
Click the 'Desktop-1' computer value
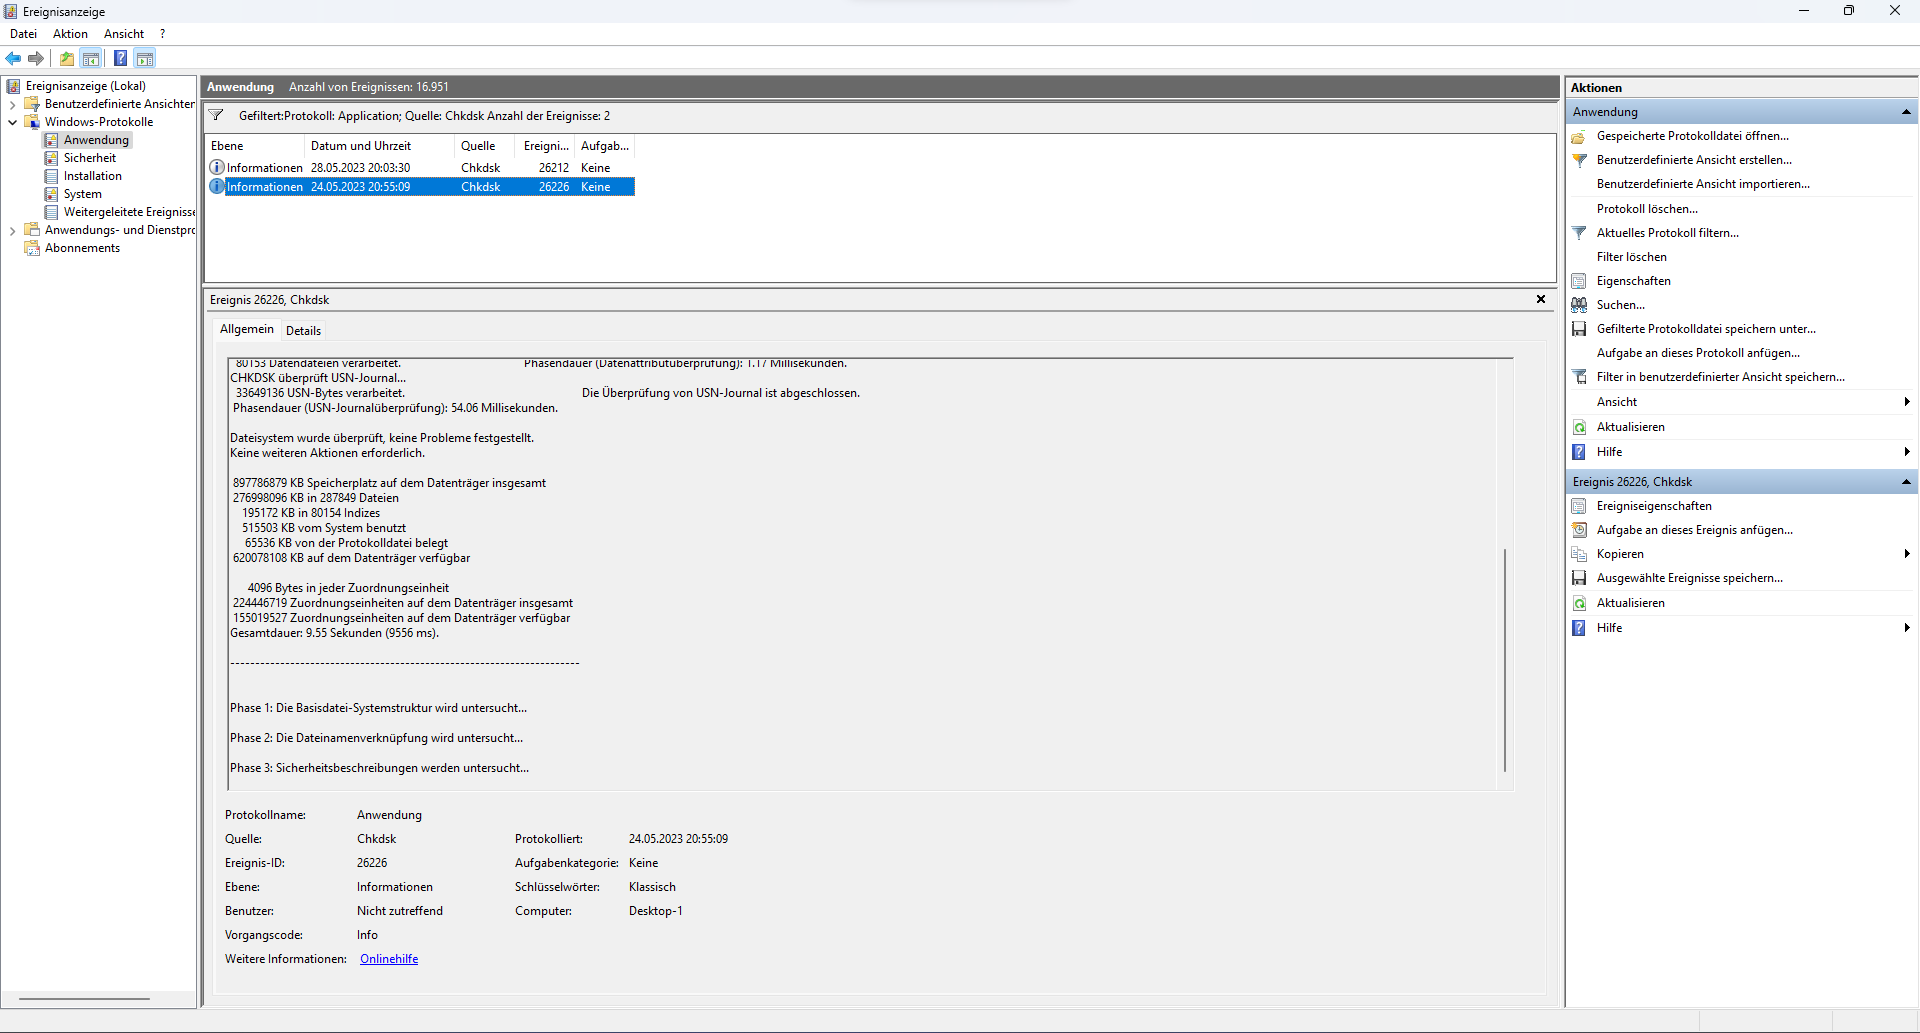pos(656,911)
